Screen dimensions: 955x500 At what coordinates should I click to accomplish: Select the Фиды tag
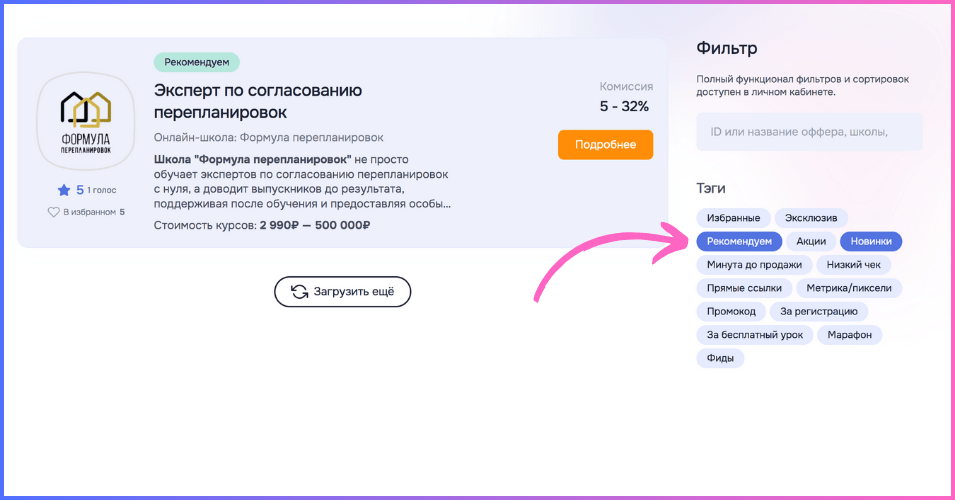(x=720, y=358)
